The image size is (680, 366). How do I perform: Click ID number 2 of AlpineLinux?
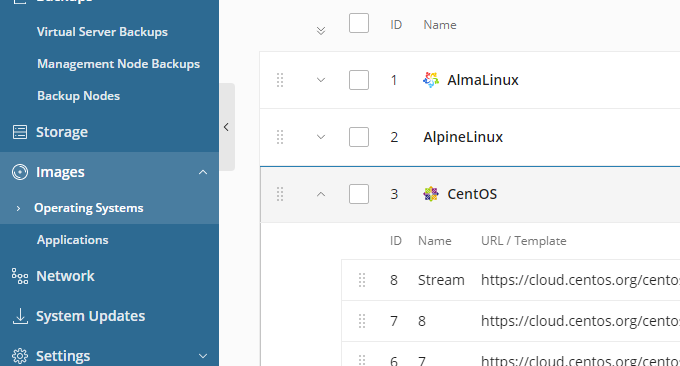(x=394, y=137)
